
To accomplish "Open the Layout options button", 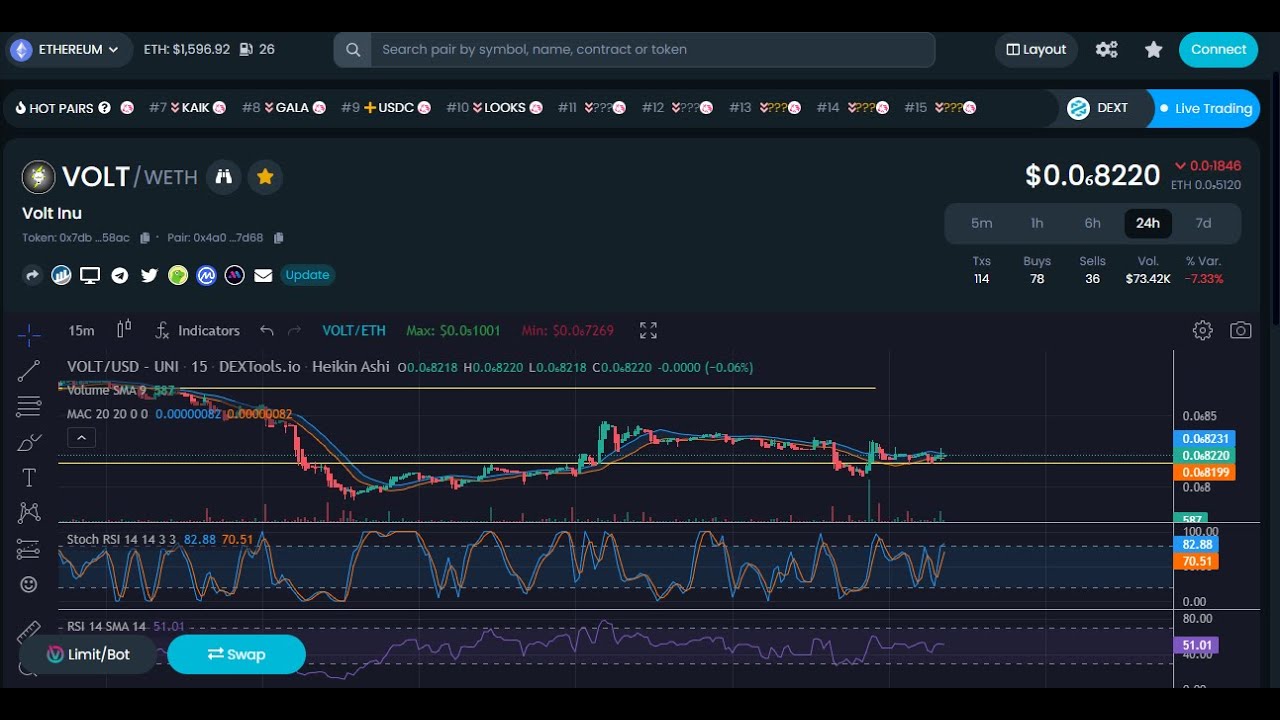I will coord(1036,49).
